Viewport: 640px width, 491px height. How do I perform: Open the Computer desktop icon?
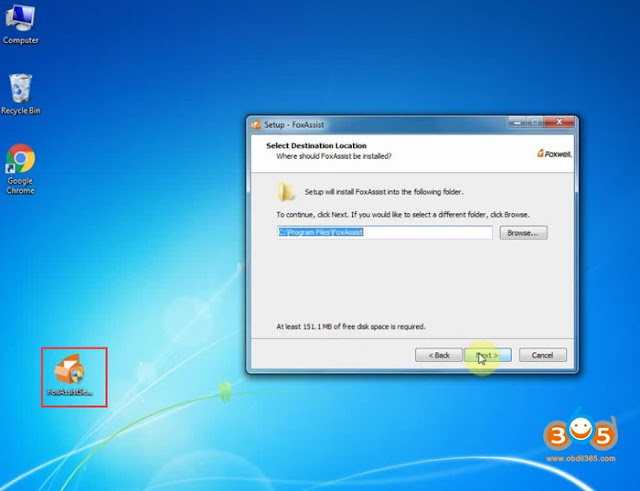20,22
